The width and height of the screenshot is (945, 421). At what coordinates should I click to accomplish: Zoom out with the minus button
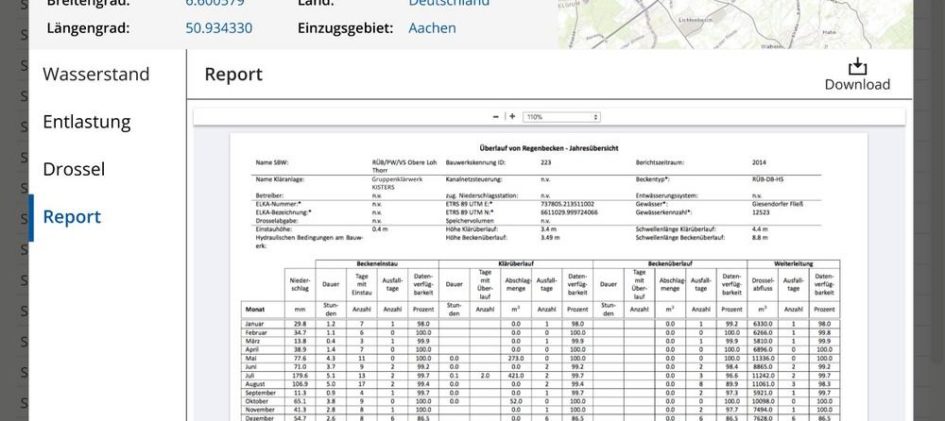(x=496, y=116)
